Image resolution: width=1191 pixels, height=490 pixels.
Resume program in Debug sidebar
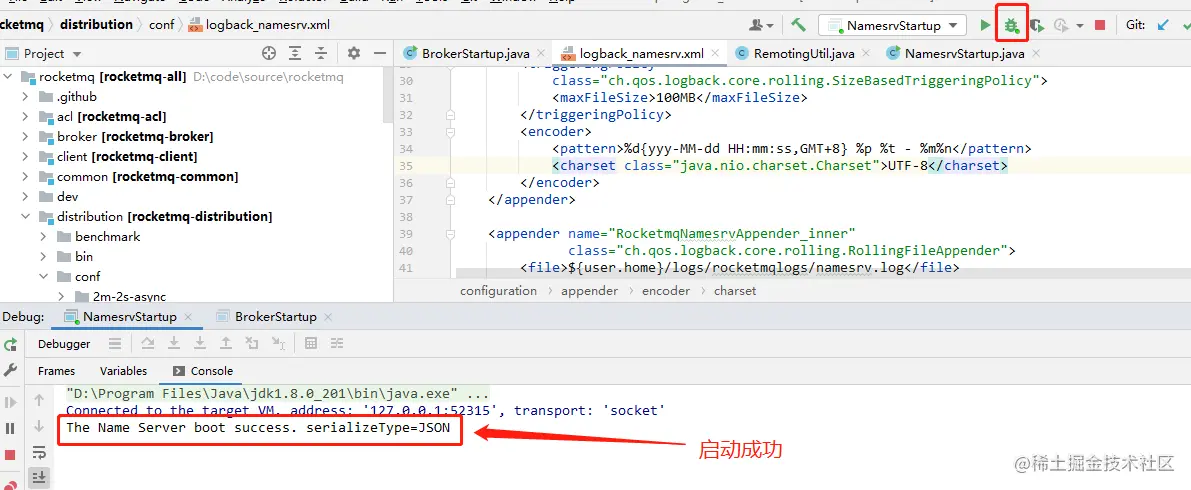(x=11, y=402)
